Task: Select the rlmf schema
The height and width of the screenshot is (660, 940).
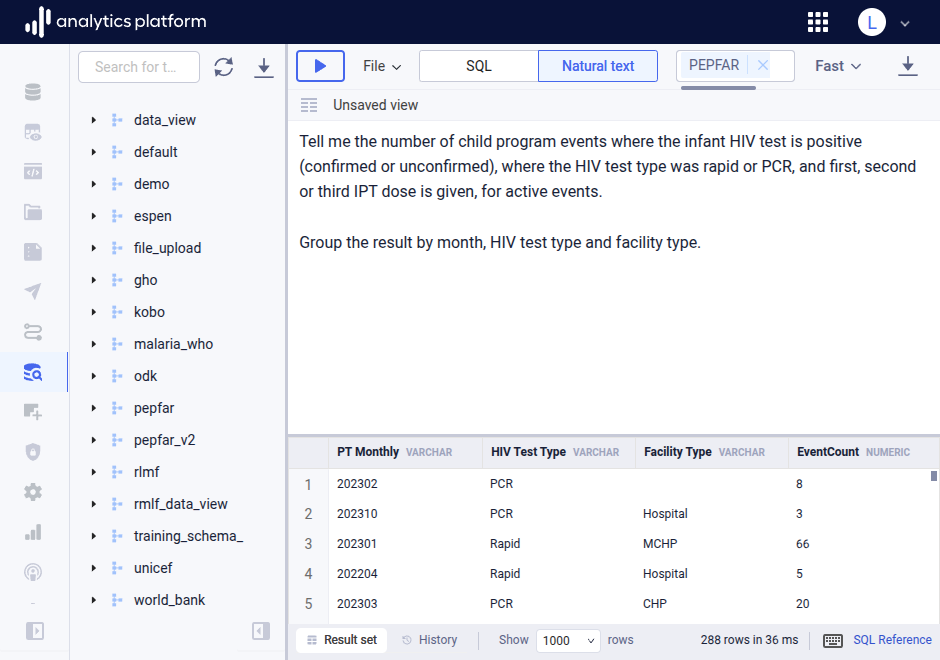Action: click(146, 472)
